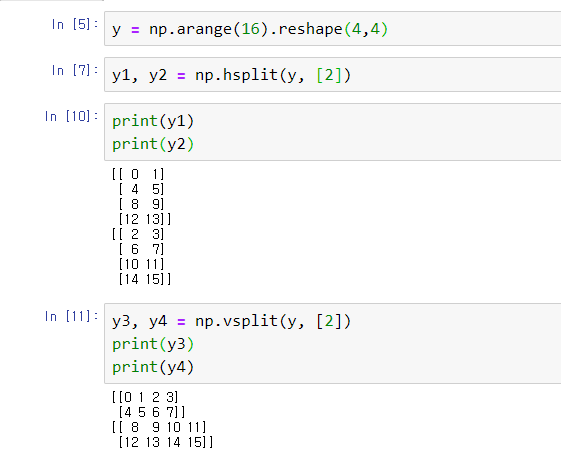Click output row [10 11]
The image size is (561, 453).
pos(141,264)
